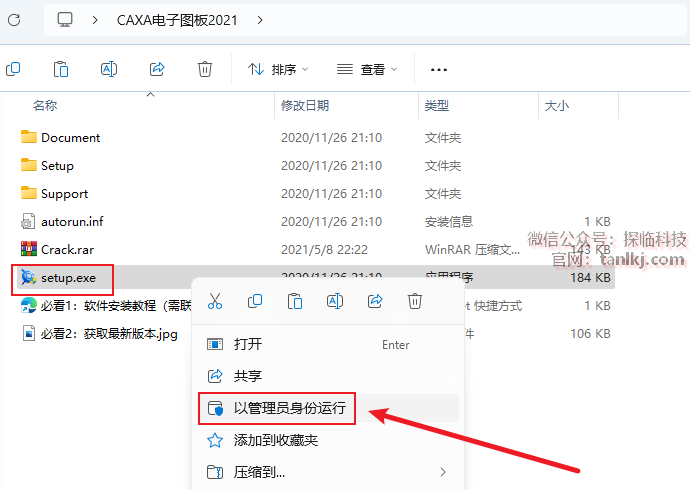
Task: Click the 必看2 jpg image icon
Action: [x=29, y=333]
